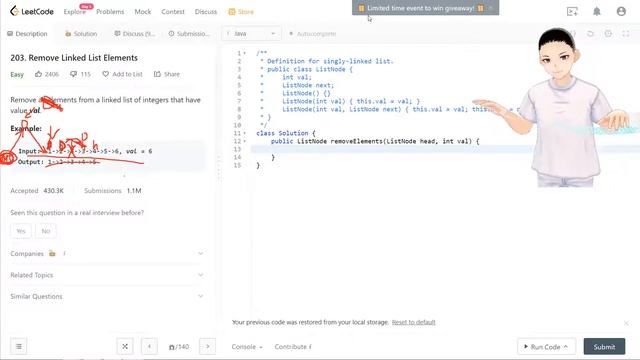Fold the comment block at line 1

tap(244, 53)
